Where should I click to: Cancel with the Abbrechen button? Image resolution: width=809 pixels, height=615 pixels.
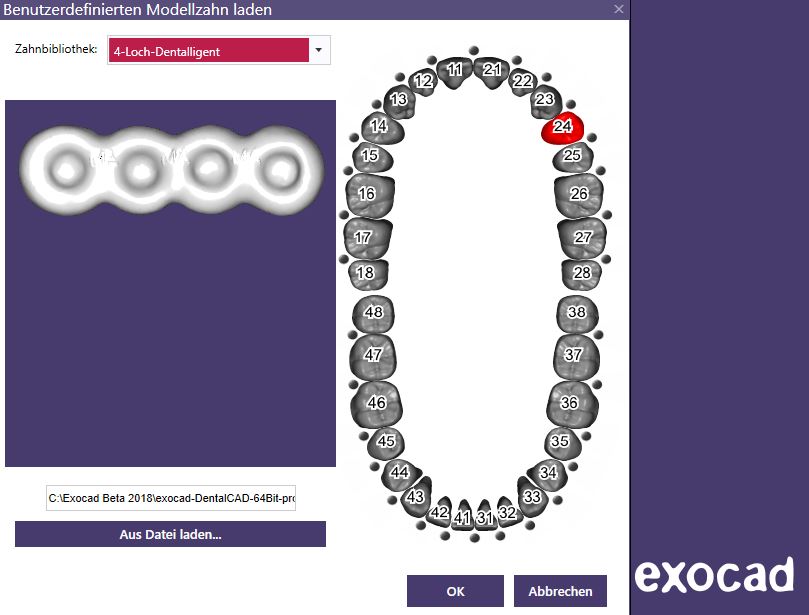[x=560, y=591]
